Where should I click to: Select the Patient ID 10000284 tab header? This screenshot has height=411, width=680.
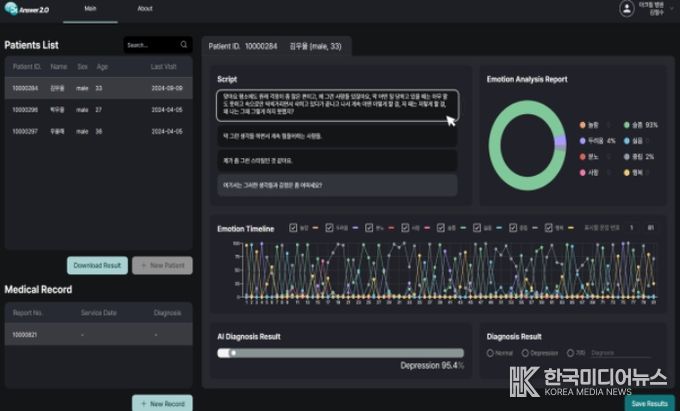click(276, 46)
